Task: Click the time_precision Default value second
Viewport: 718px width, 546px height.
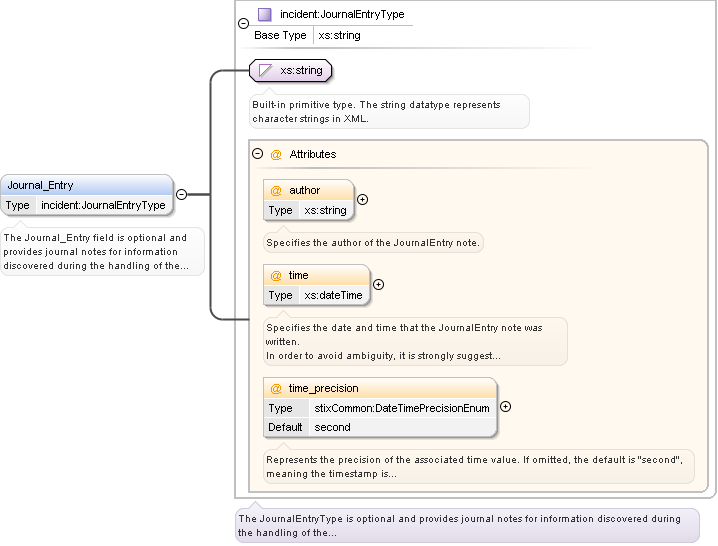Action: click(x=332, y=427)
